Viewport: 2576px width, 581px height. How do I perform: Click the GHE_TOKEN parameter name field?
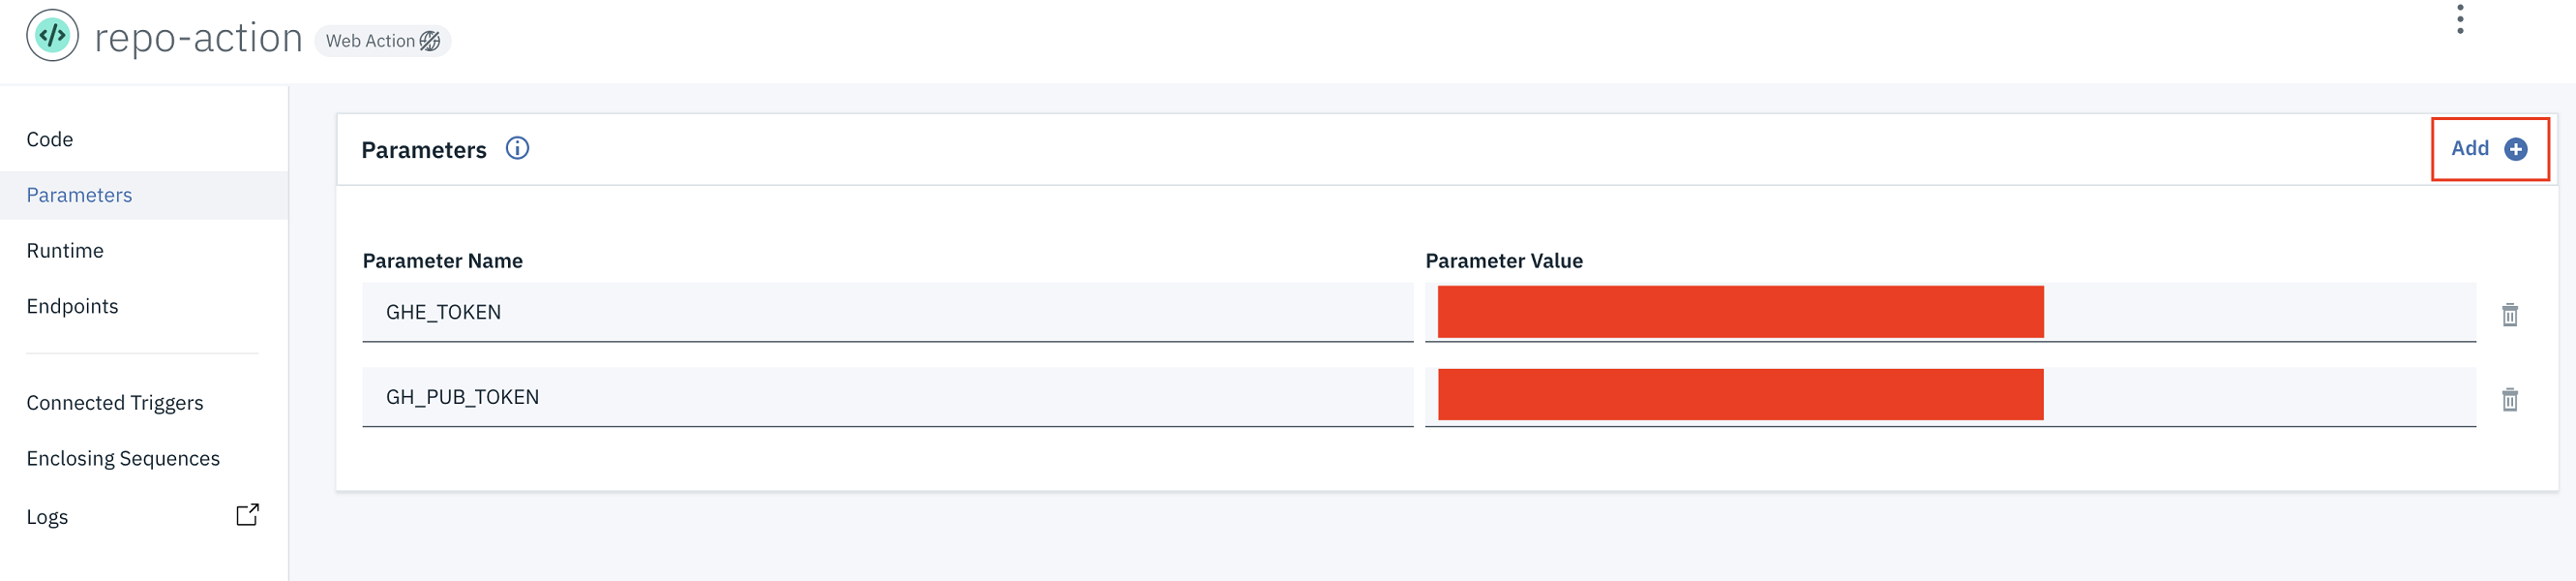(886, 312)
